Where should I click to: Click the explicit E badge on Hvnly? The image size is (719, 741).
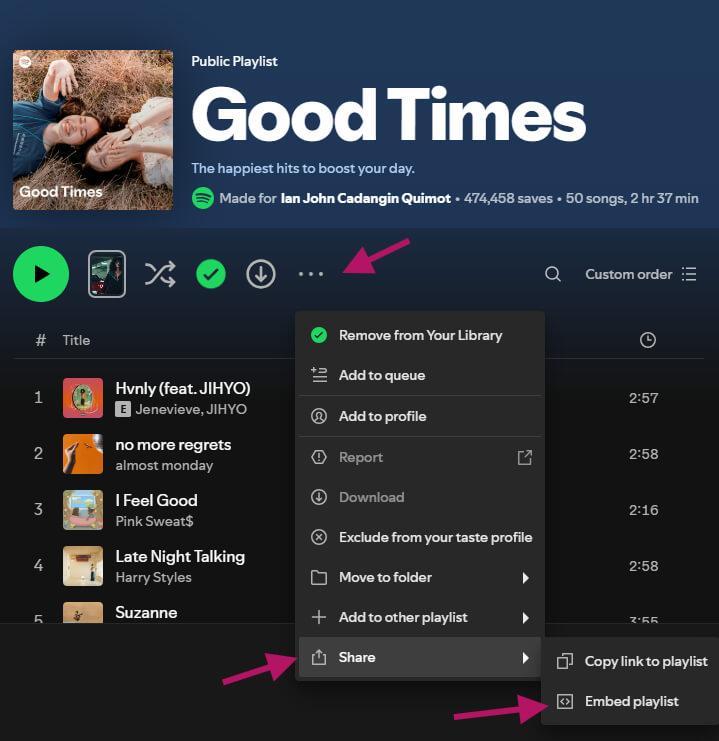pyautogui.click(x=123, y=409)
